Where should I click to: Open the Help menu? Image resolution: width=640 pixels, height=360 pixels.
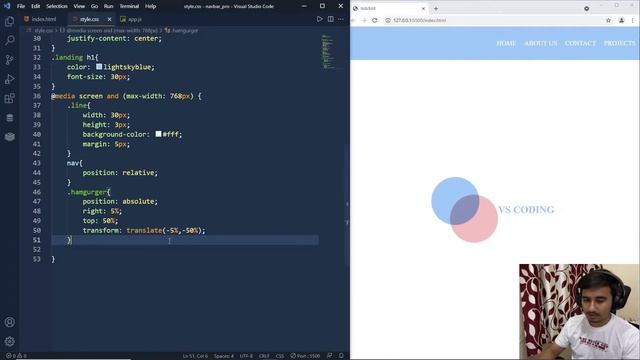pos(151,6)
